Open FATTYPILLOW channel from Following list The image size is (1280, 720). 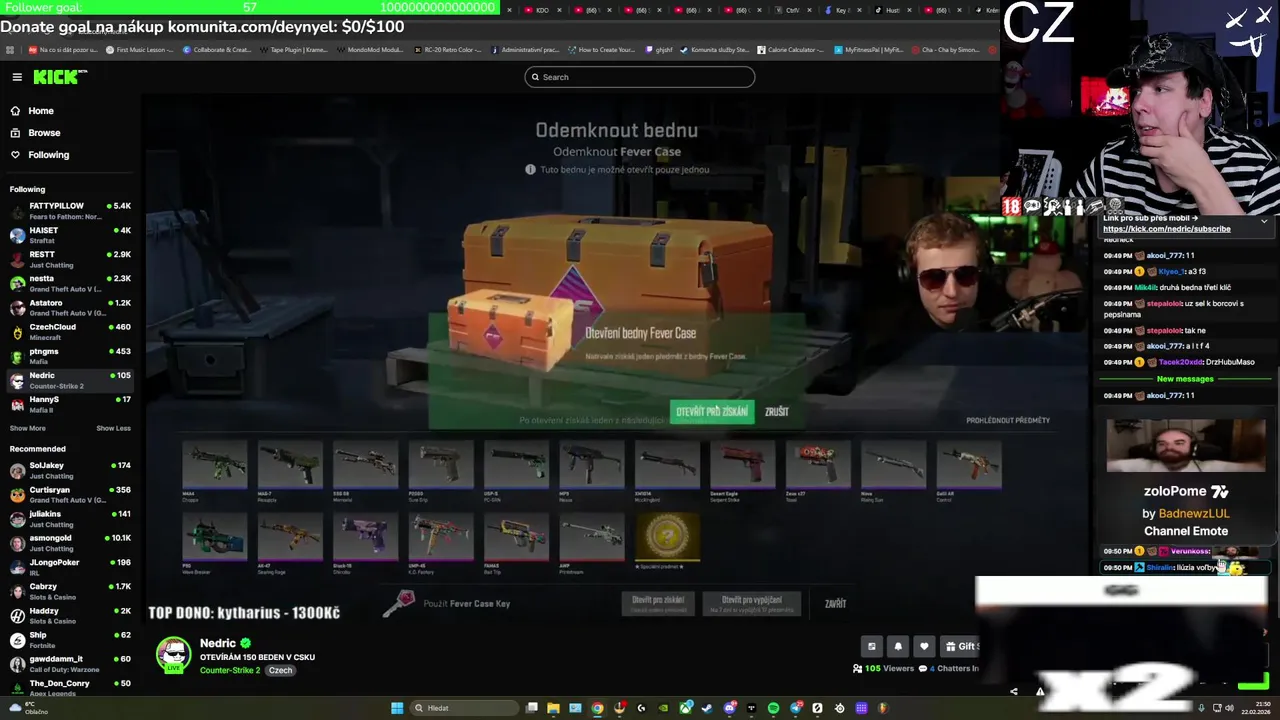(70, 211)
